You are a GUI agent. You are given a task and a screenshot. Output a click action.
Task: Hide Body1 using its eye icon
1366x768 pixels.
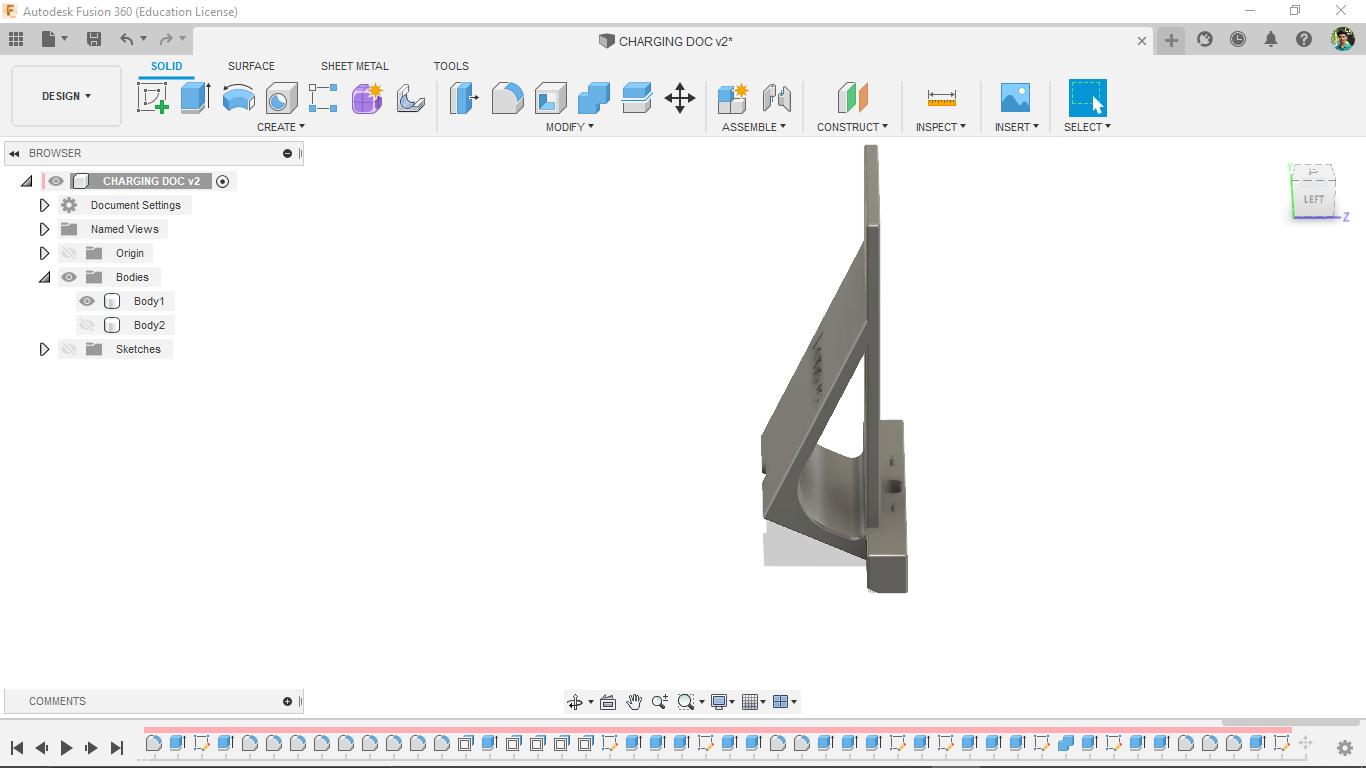[87, 300]
